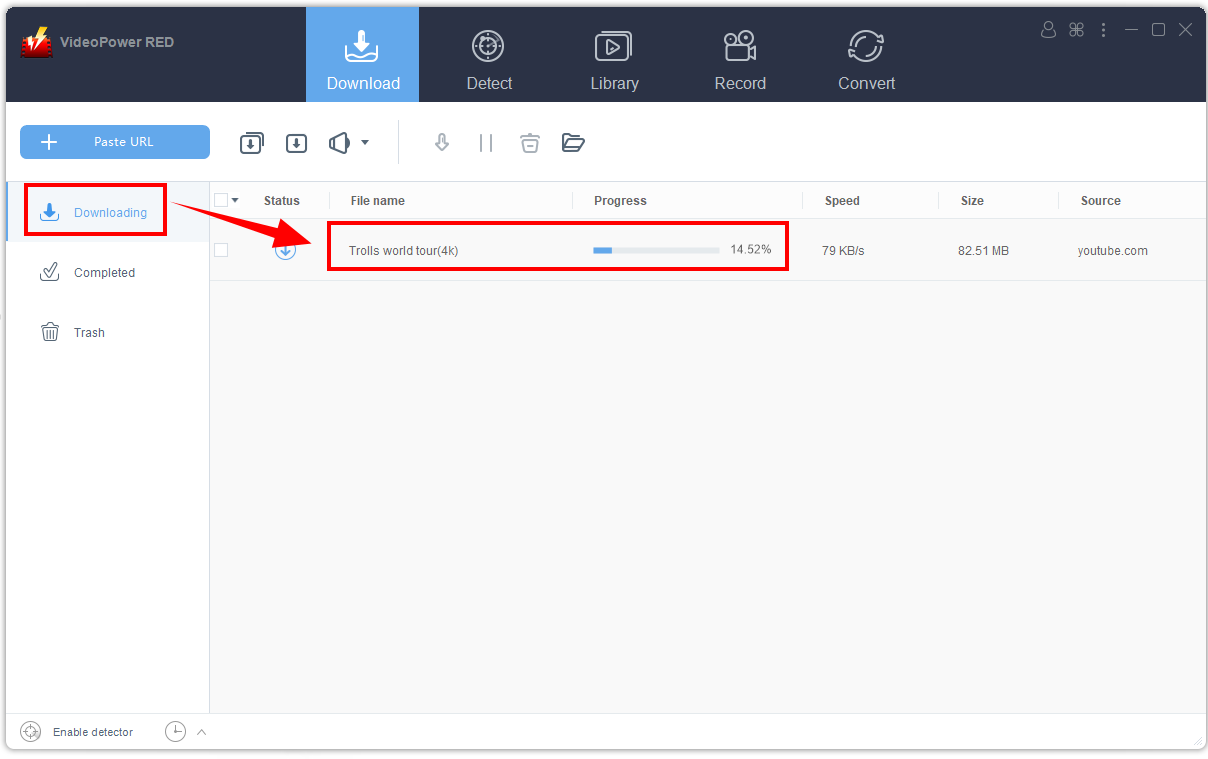
Task: Click the single video download icon
Action: coord(296,143)
